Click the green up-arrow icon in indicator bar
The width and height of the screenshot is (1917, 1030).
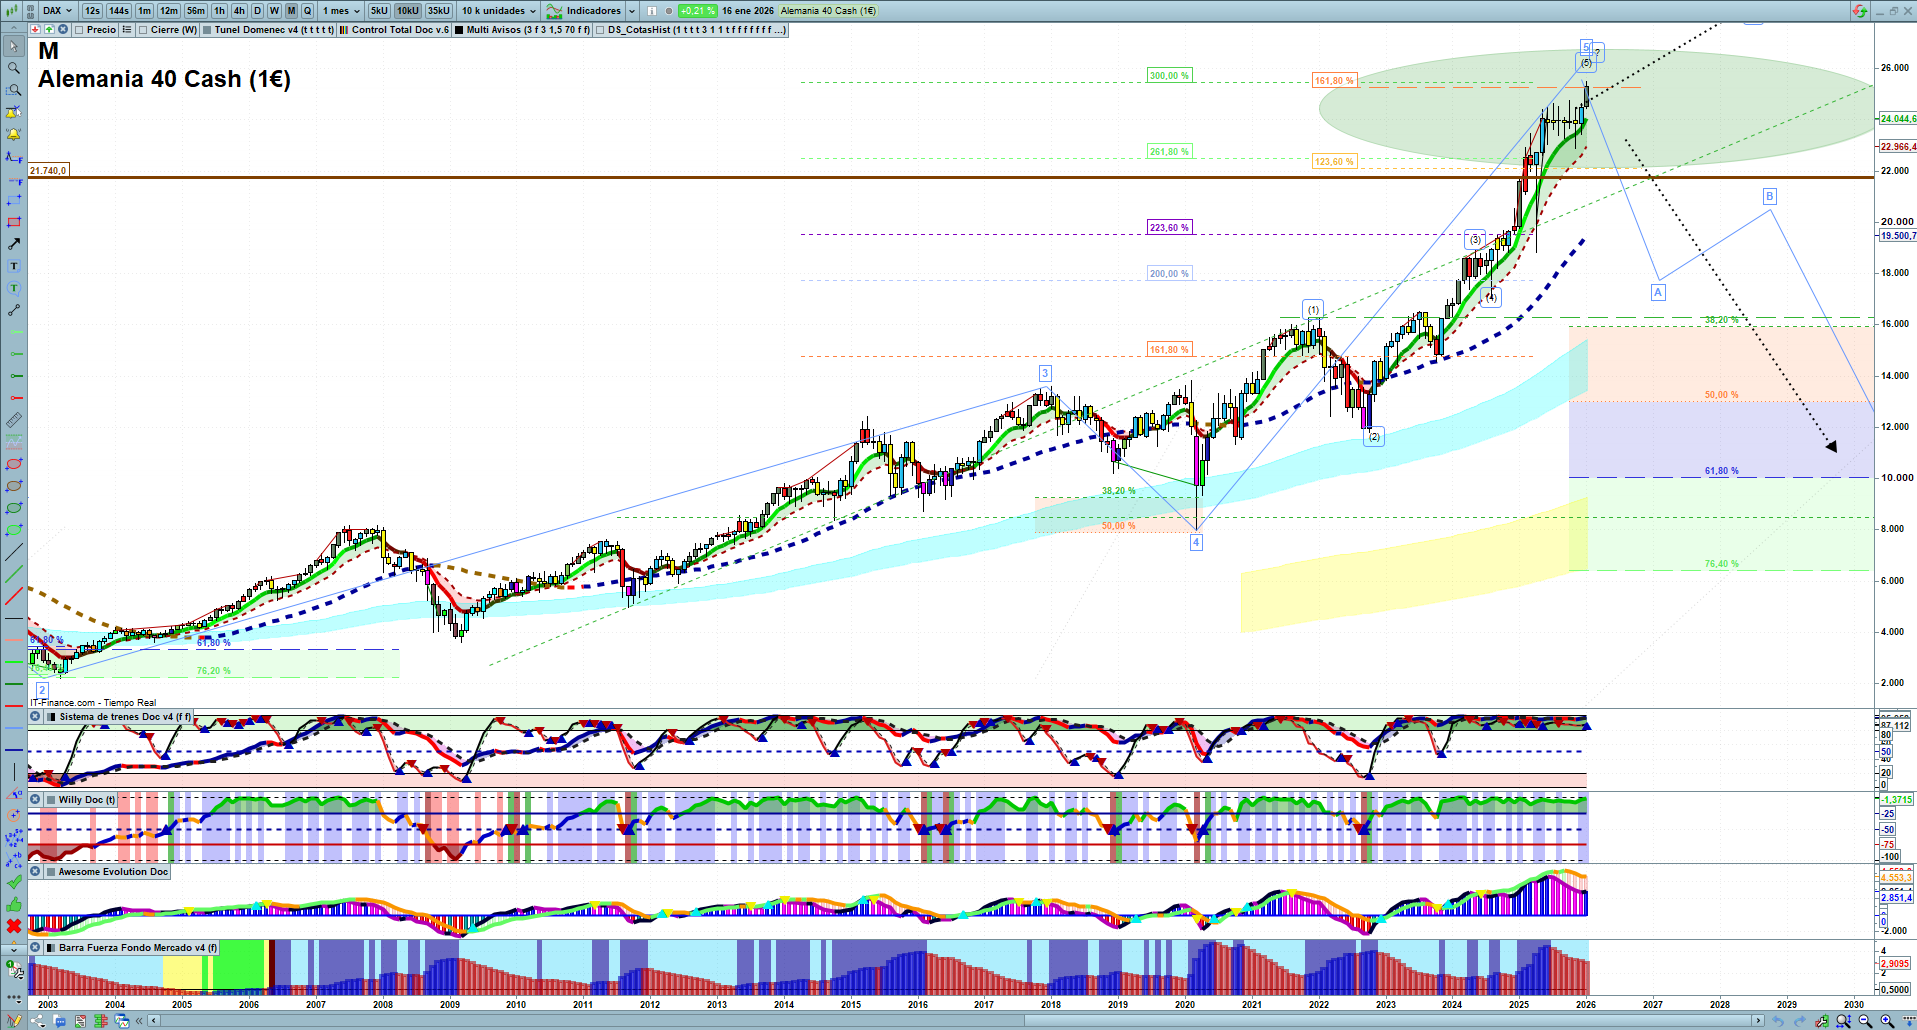point(48,30)
